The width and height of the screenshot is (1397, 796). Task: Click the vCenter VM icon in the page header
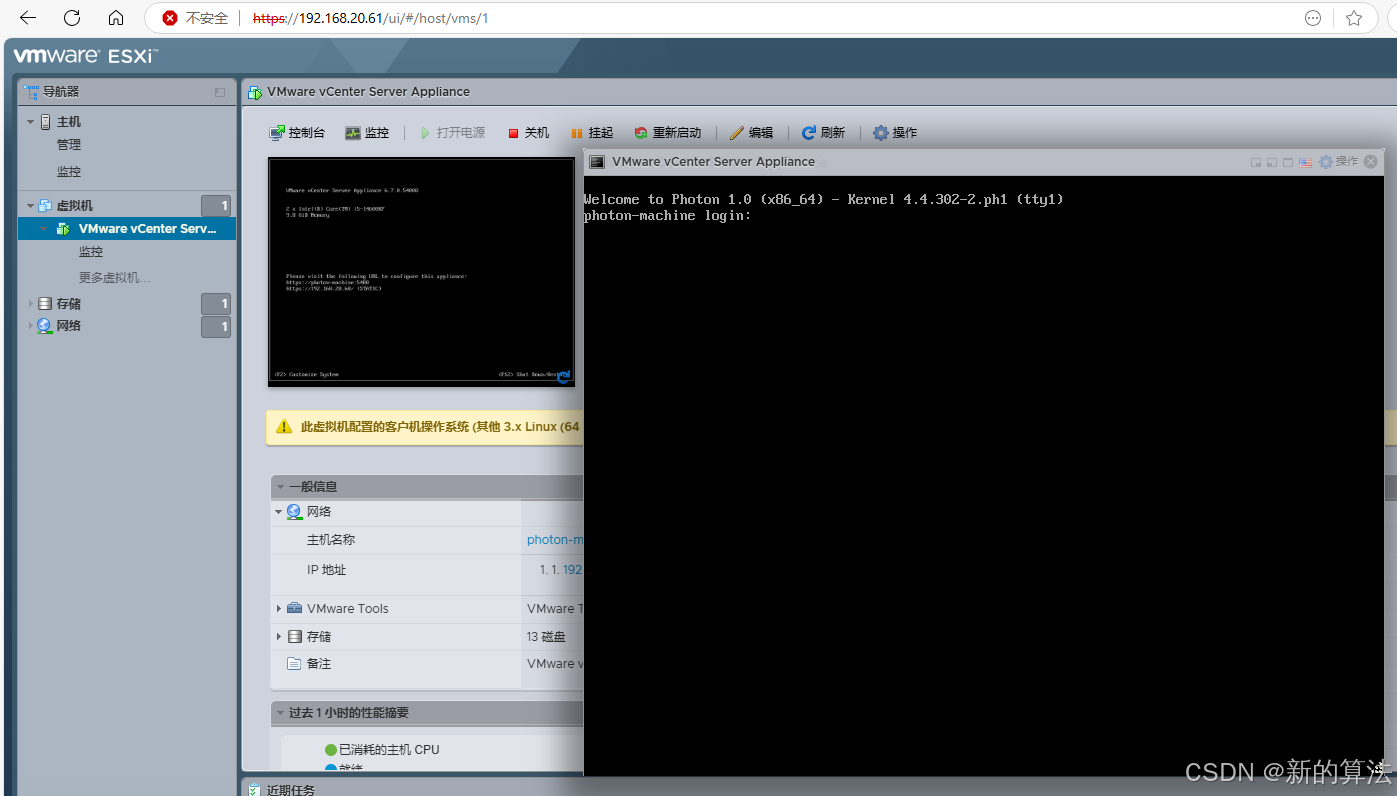click(x=256, y=92)
